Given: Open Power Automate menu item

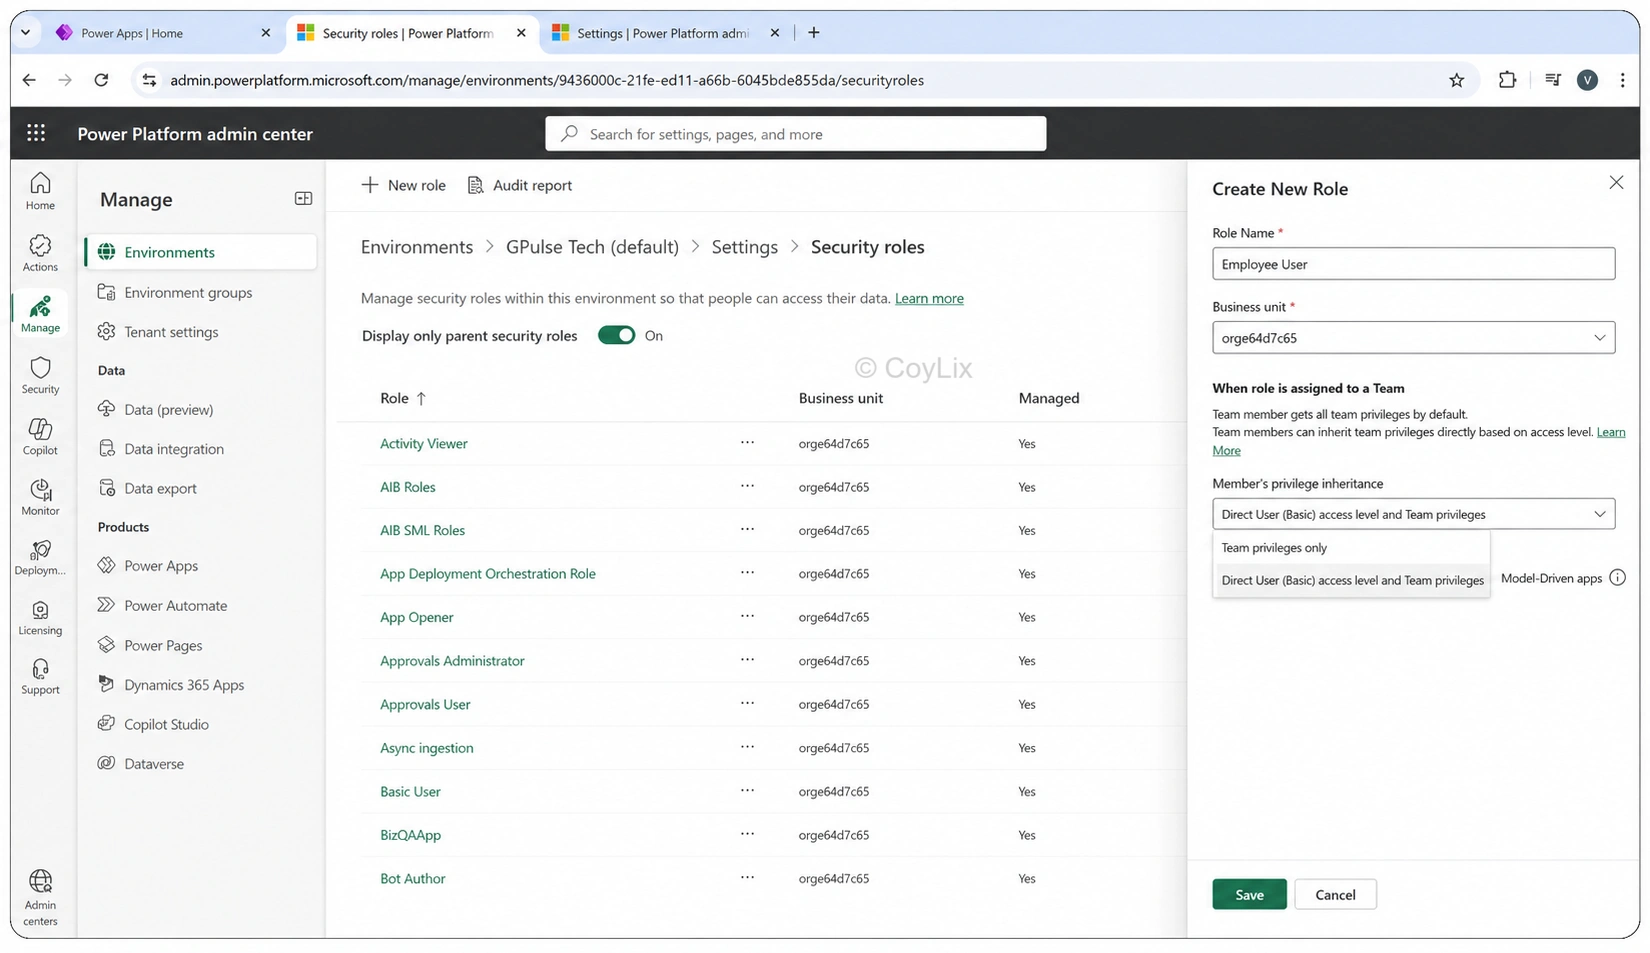Looking at the screenshot, I should click(x=175, y=605).
